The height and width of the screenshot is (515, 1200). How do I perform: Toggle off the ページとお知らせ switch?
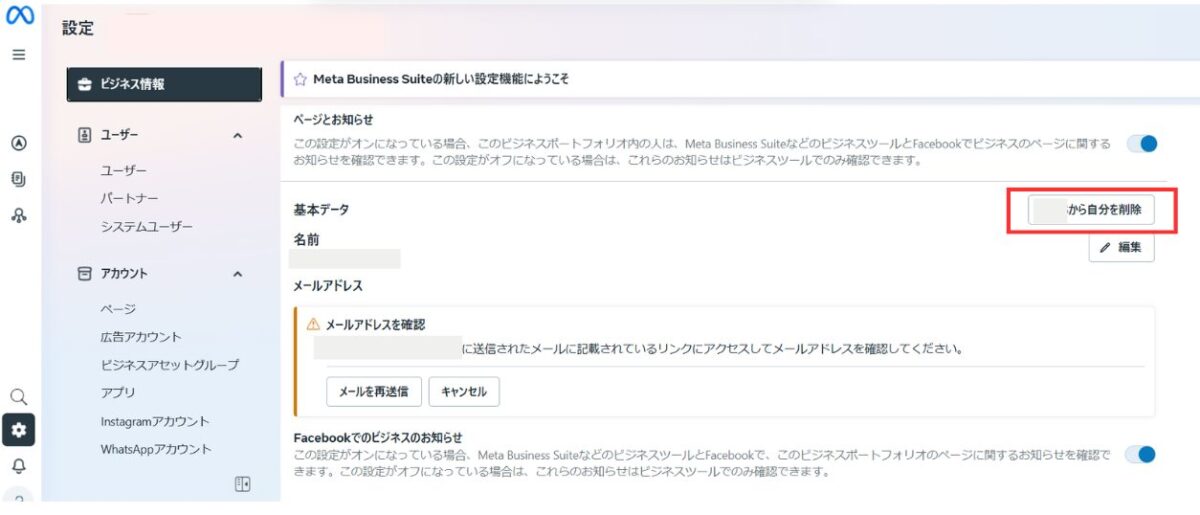1141,143
